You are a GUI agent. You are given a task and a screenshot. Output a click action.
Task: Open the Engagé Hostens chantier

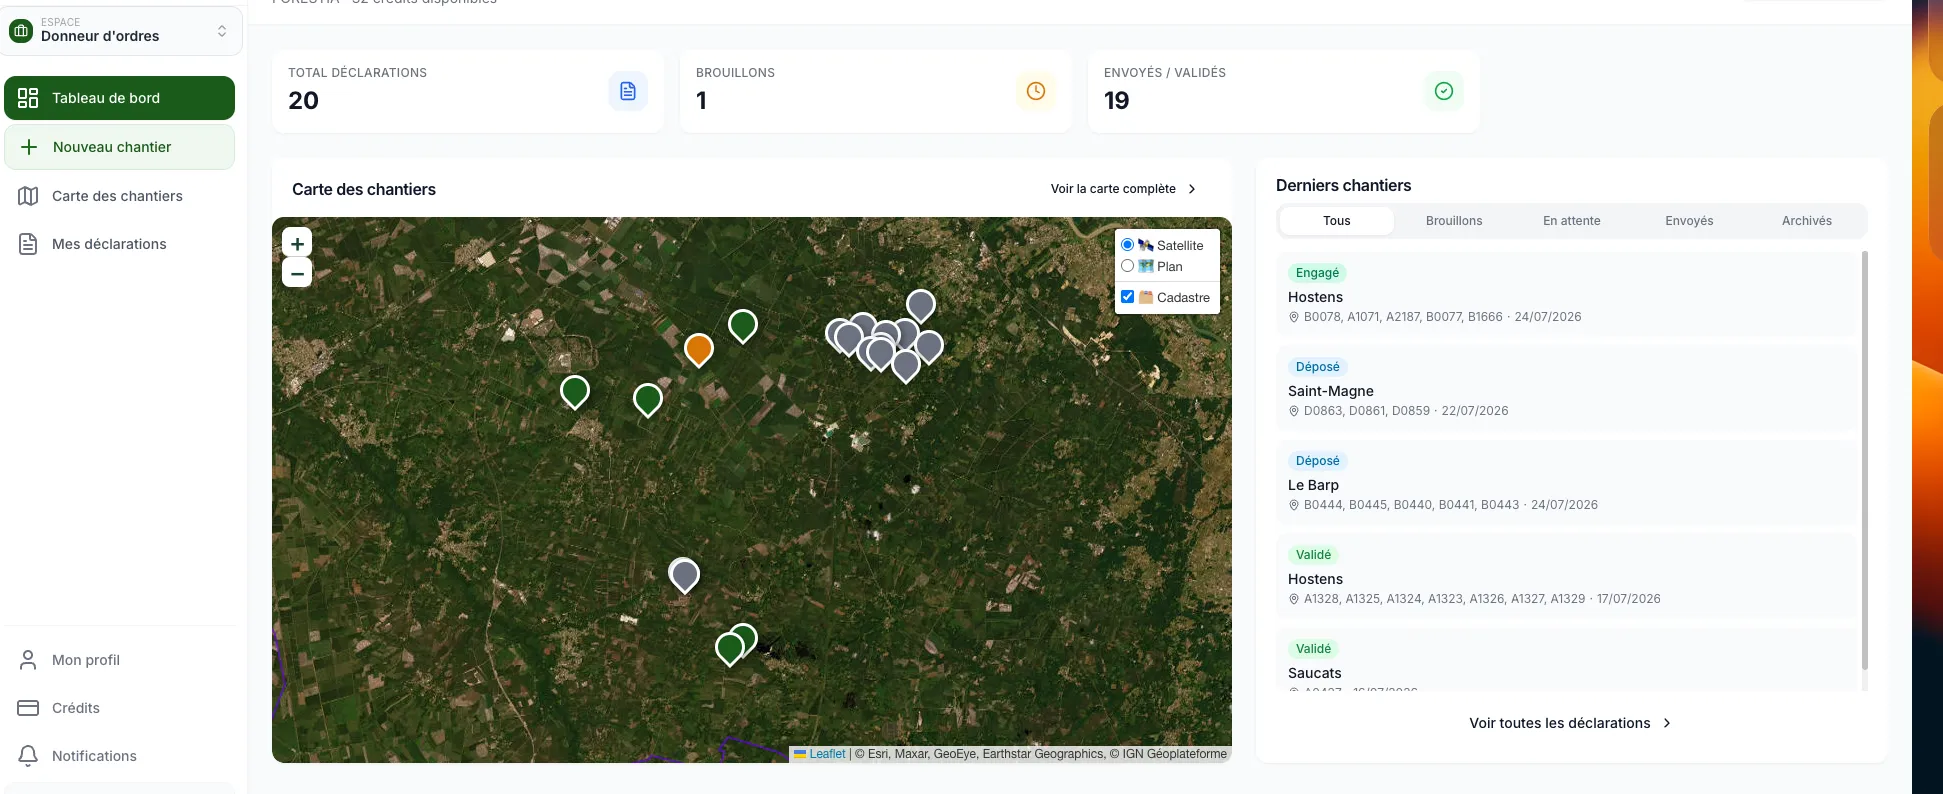tap(1566, 295)
